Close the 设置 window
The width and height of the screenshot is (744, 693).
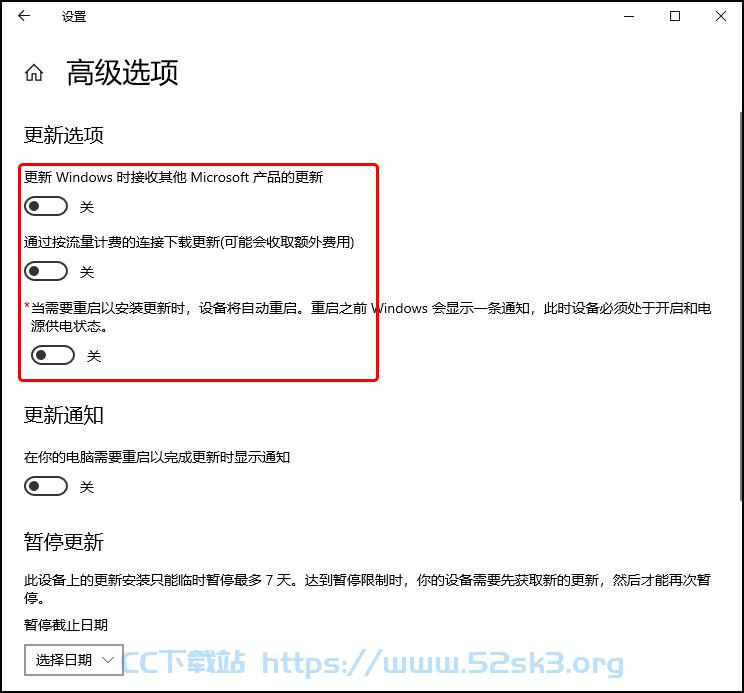point(721,17)
